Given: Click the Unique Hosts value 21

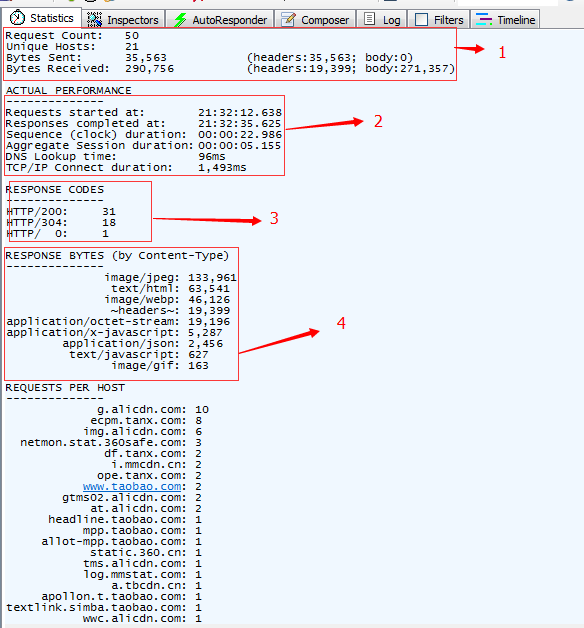Looking at the screenshot, I should coord(132,47).
